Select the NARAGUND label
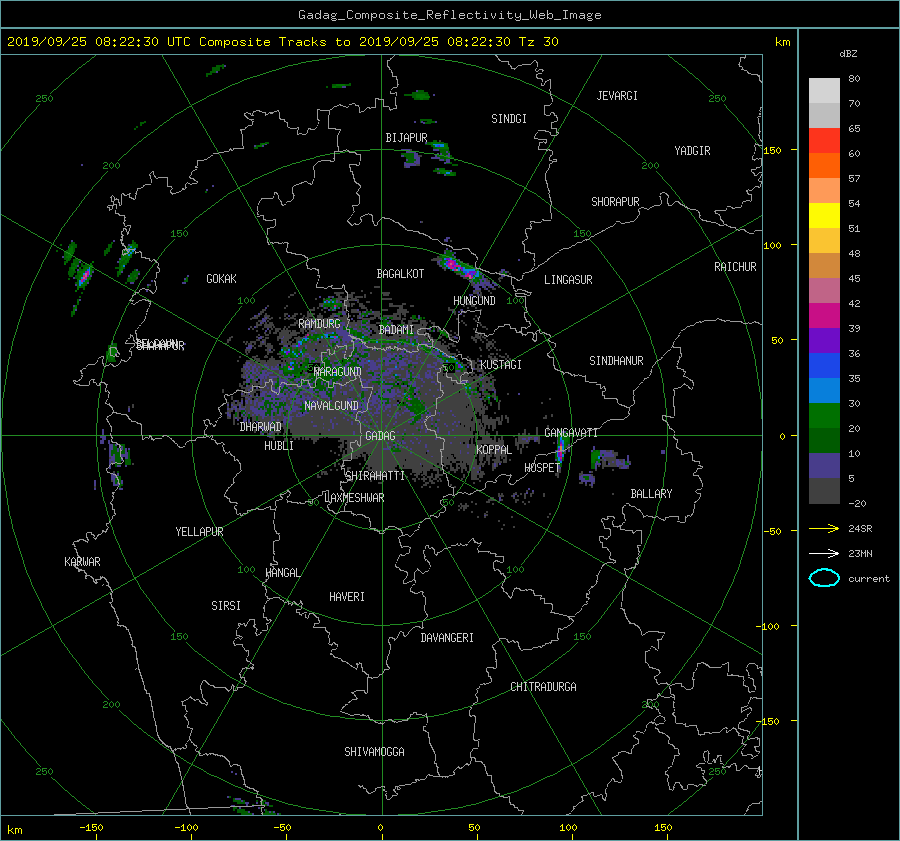The image size is (900, 841). (338, 372)
